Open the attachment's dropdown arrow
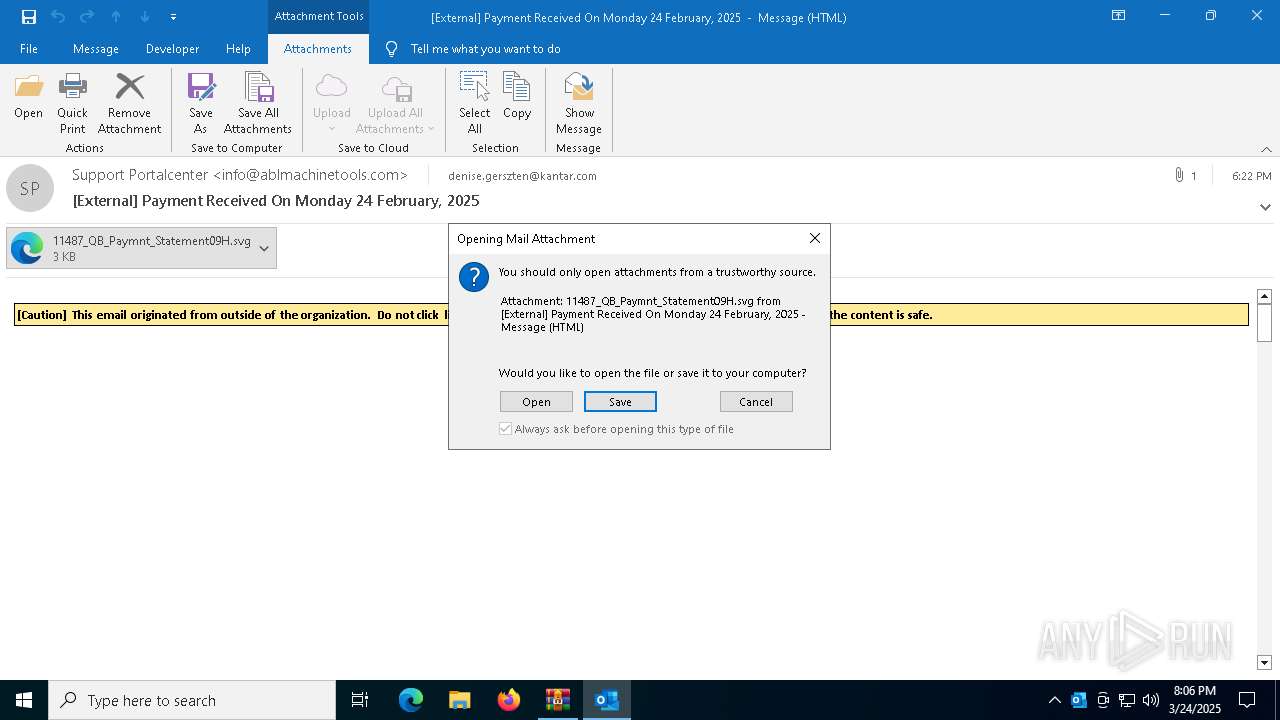 point(264,248)
